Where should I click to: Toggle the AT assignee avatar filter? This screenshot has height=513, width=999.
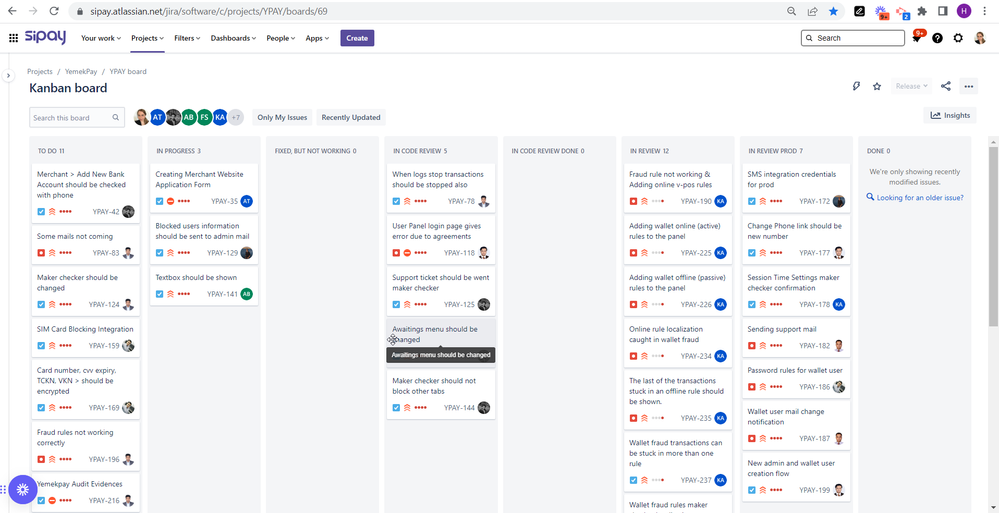(x=157, y=117)
